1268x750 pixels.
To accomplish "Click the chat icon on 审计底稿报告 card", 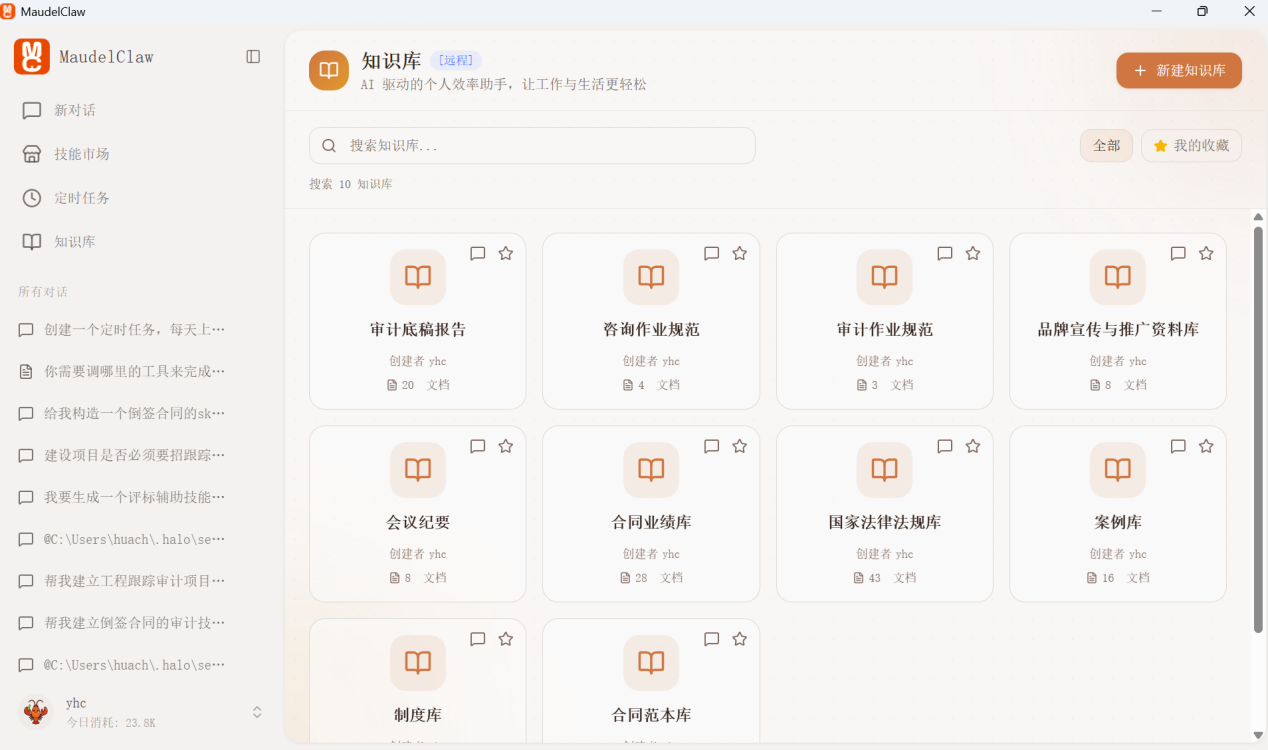I will coord(478,254).
